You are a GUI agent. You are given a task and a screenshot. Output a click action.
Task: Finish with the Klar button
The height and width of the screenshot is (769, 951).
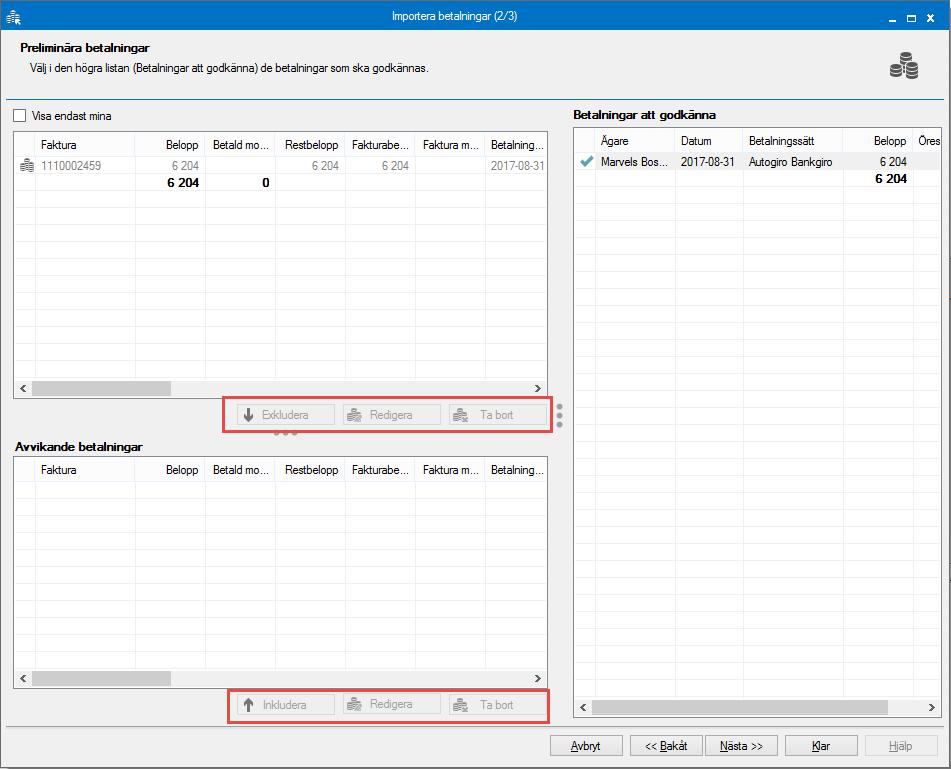tap(821, 746)
